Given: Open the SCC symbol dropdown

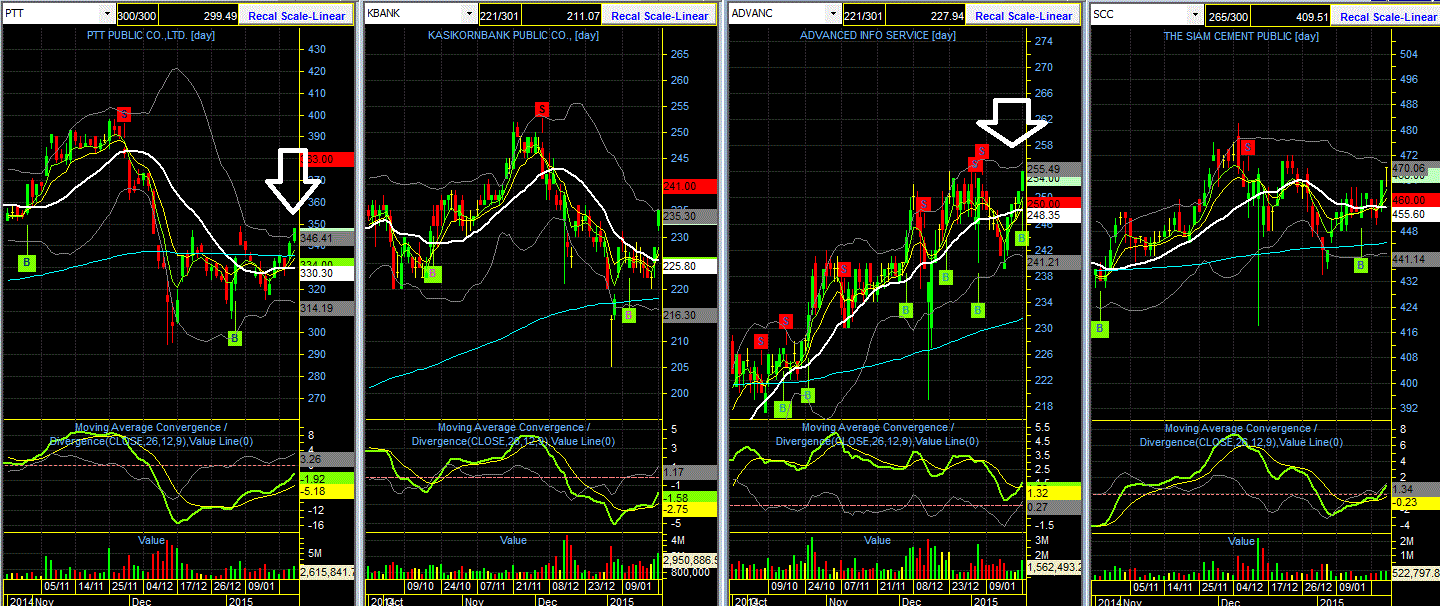Looking at the screenshot, I should tap(1197, 14).
